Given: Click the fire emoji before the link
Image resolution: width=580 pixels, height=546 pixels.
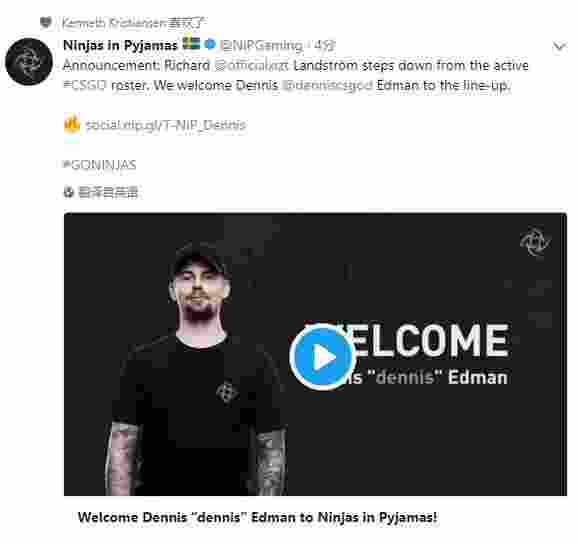Looking at the screenshot, I should coord(72,124).
